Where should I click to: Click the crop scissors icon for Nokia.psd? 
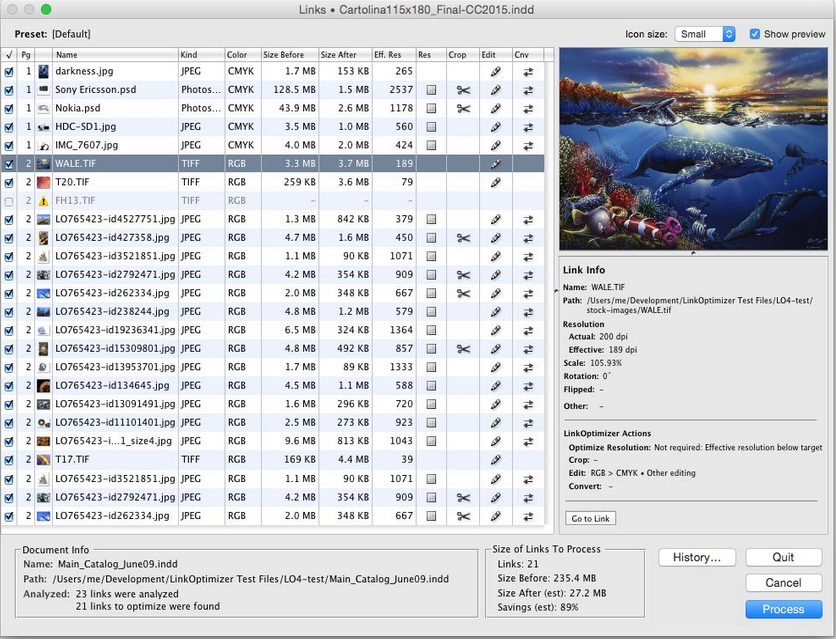[462, 108]
